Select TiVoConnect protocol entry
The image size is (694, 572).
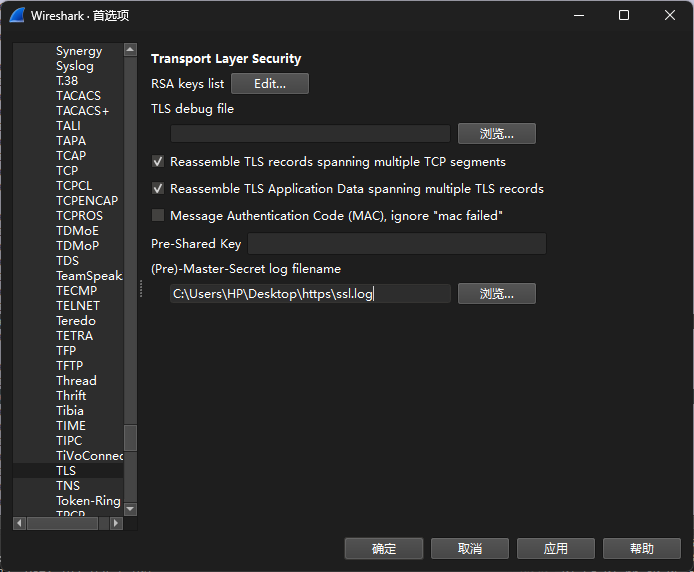coord(89,456)
